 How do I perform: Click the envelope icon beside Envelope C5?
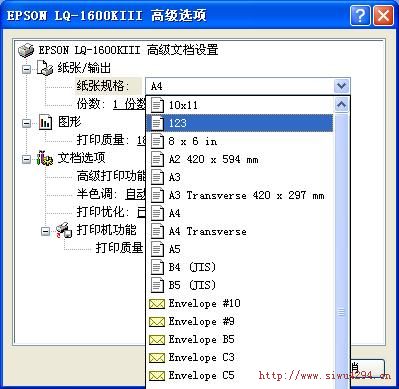pos(157,376)
